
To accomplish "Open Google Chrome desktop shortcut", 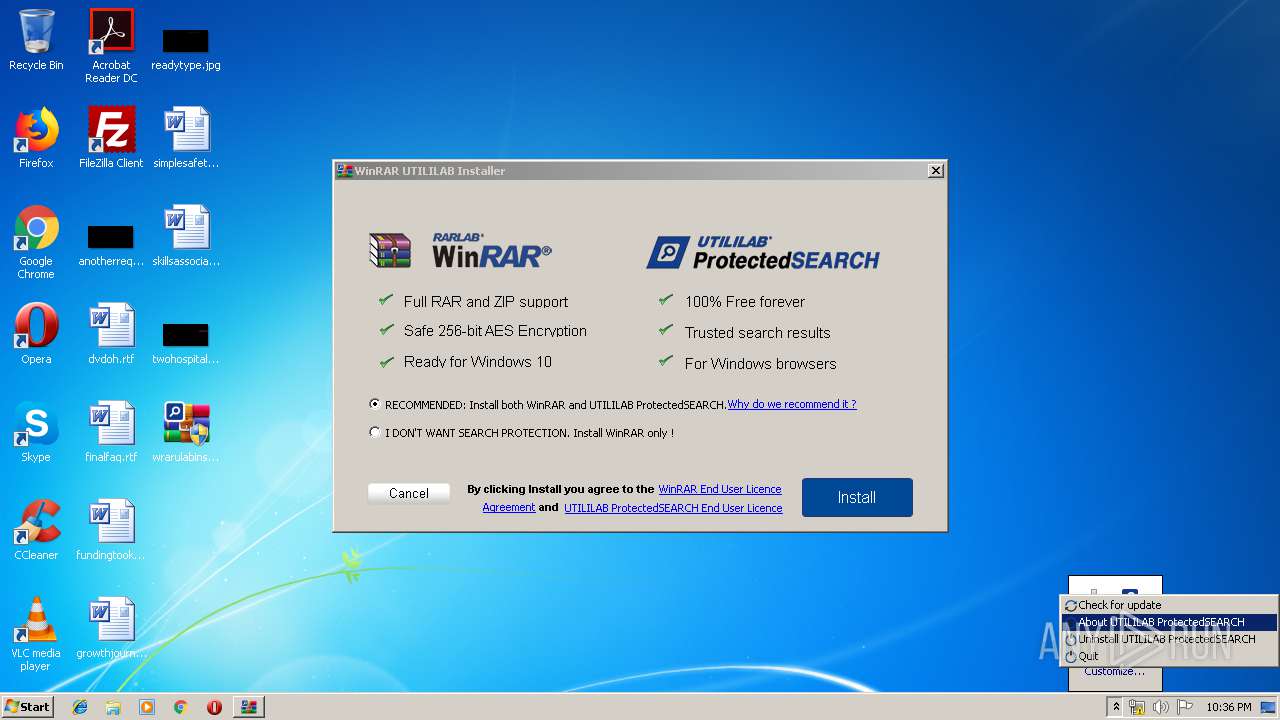I will click(x=36, y=242).
